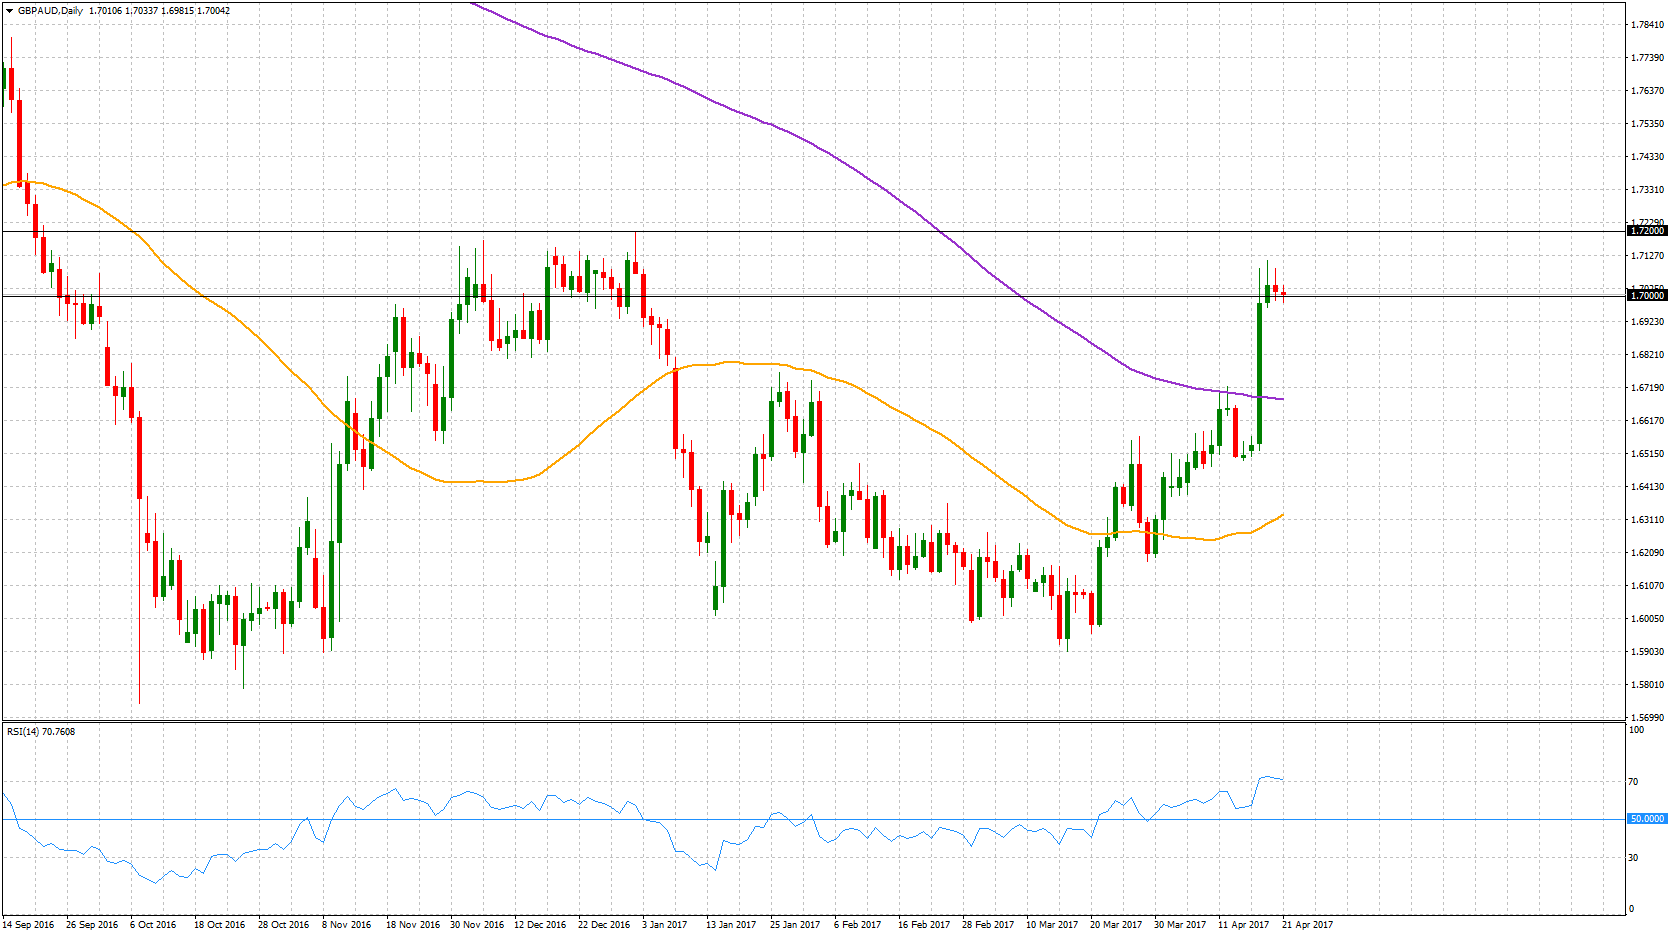Select the 1.70000 horizontal line price tag

pyautogui.click(x=1647, y=296)
